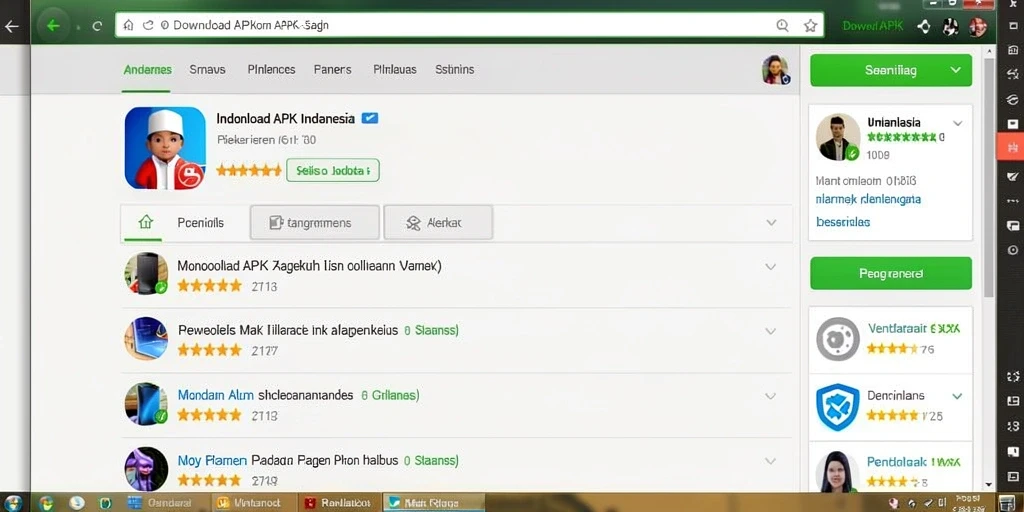
Task: Open the home icon in the Poeniols tab
Action: click(x=146, y=222)
